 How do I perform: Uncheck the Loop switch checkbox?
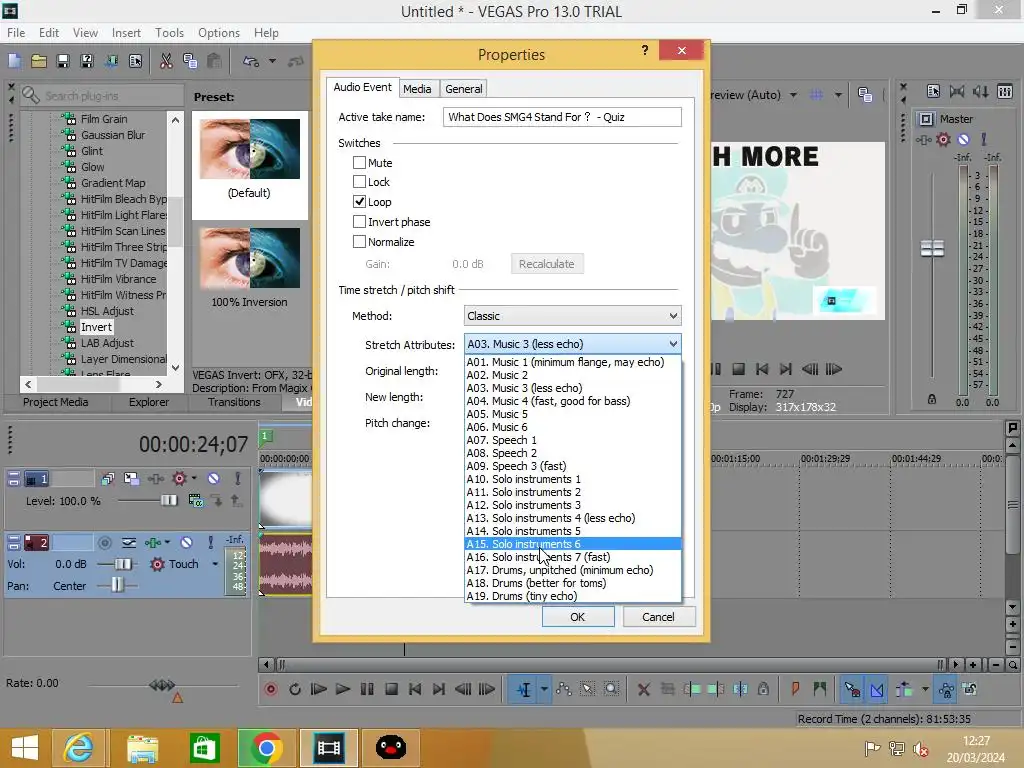[x=359, y=202]
